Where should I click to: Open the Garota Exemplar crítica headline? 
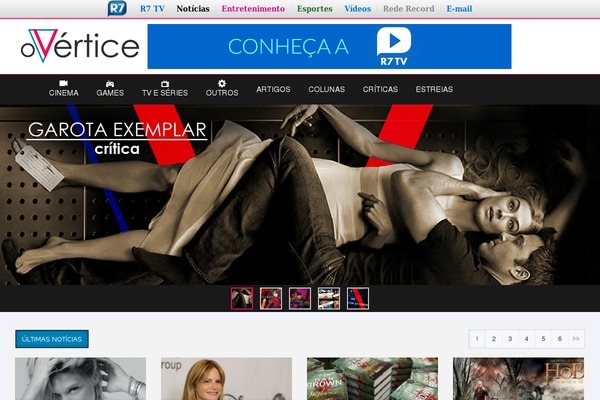(x=117, y=139)
